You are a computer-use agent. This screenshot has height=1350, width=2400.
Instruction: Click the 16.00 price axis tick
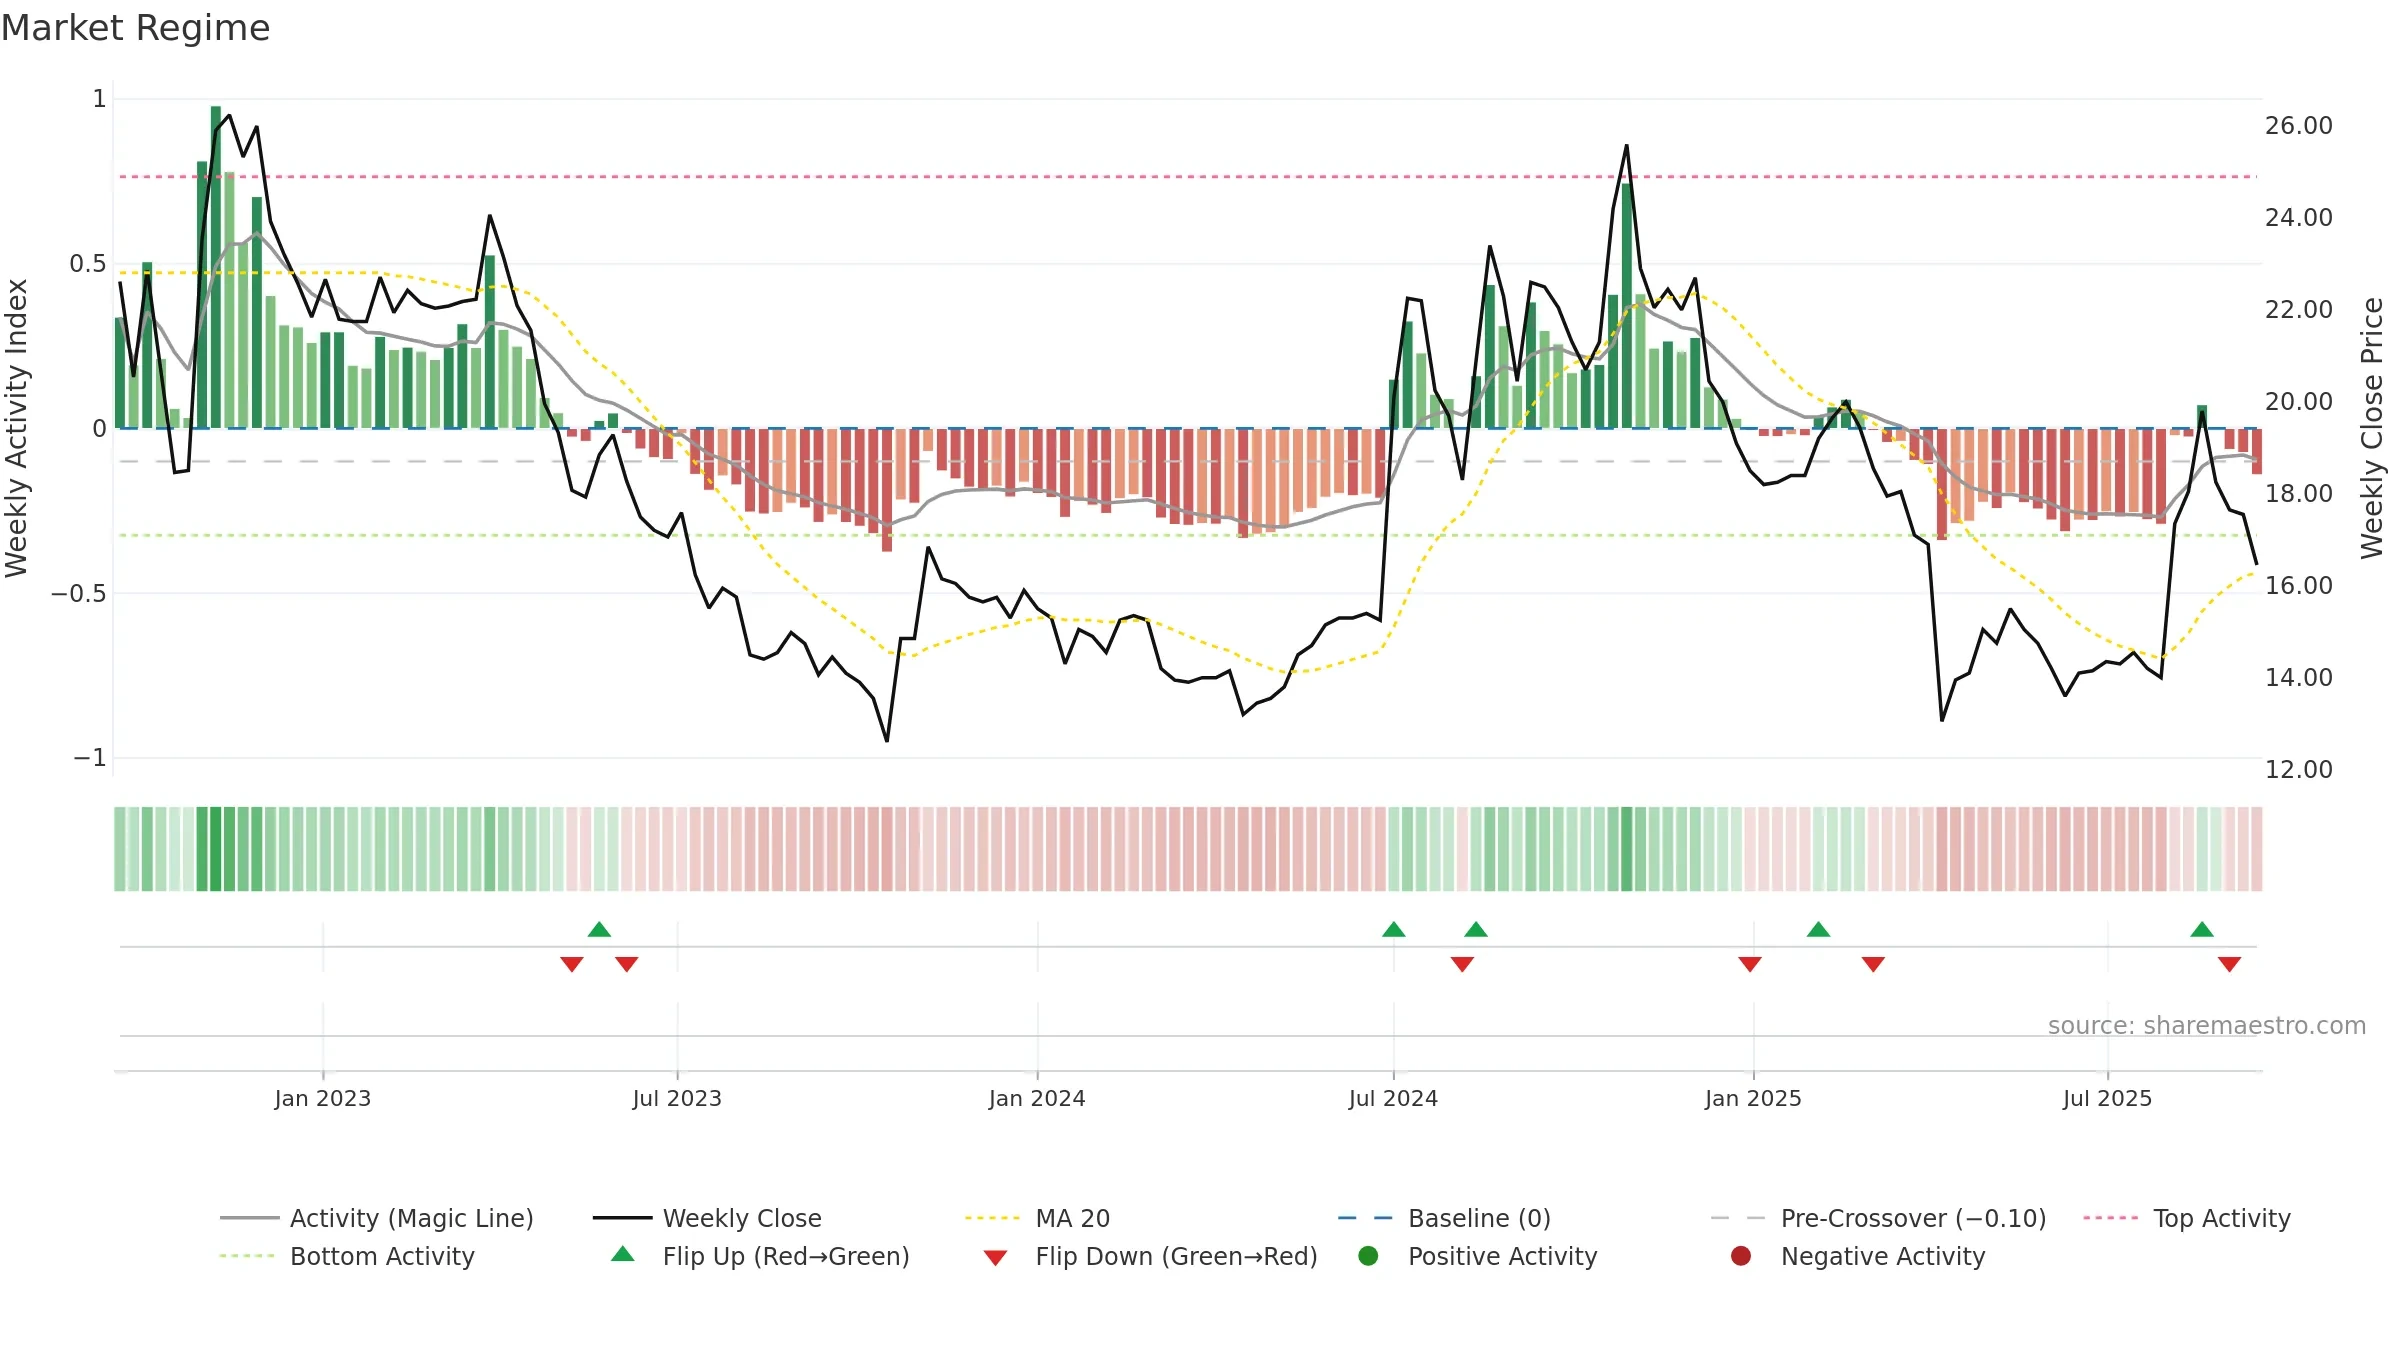2298,586
